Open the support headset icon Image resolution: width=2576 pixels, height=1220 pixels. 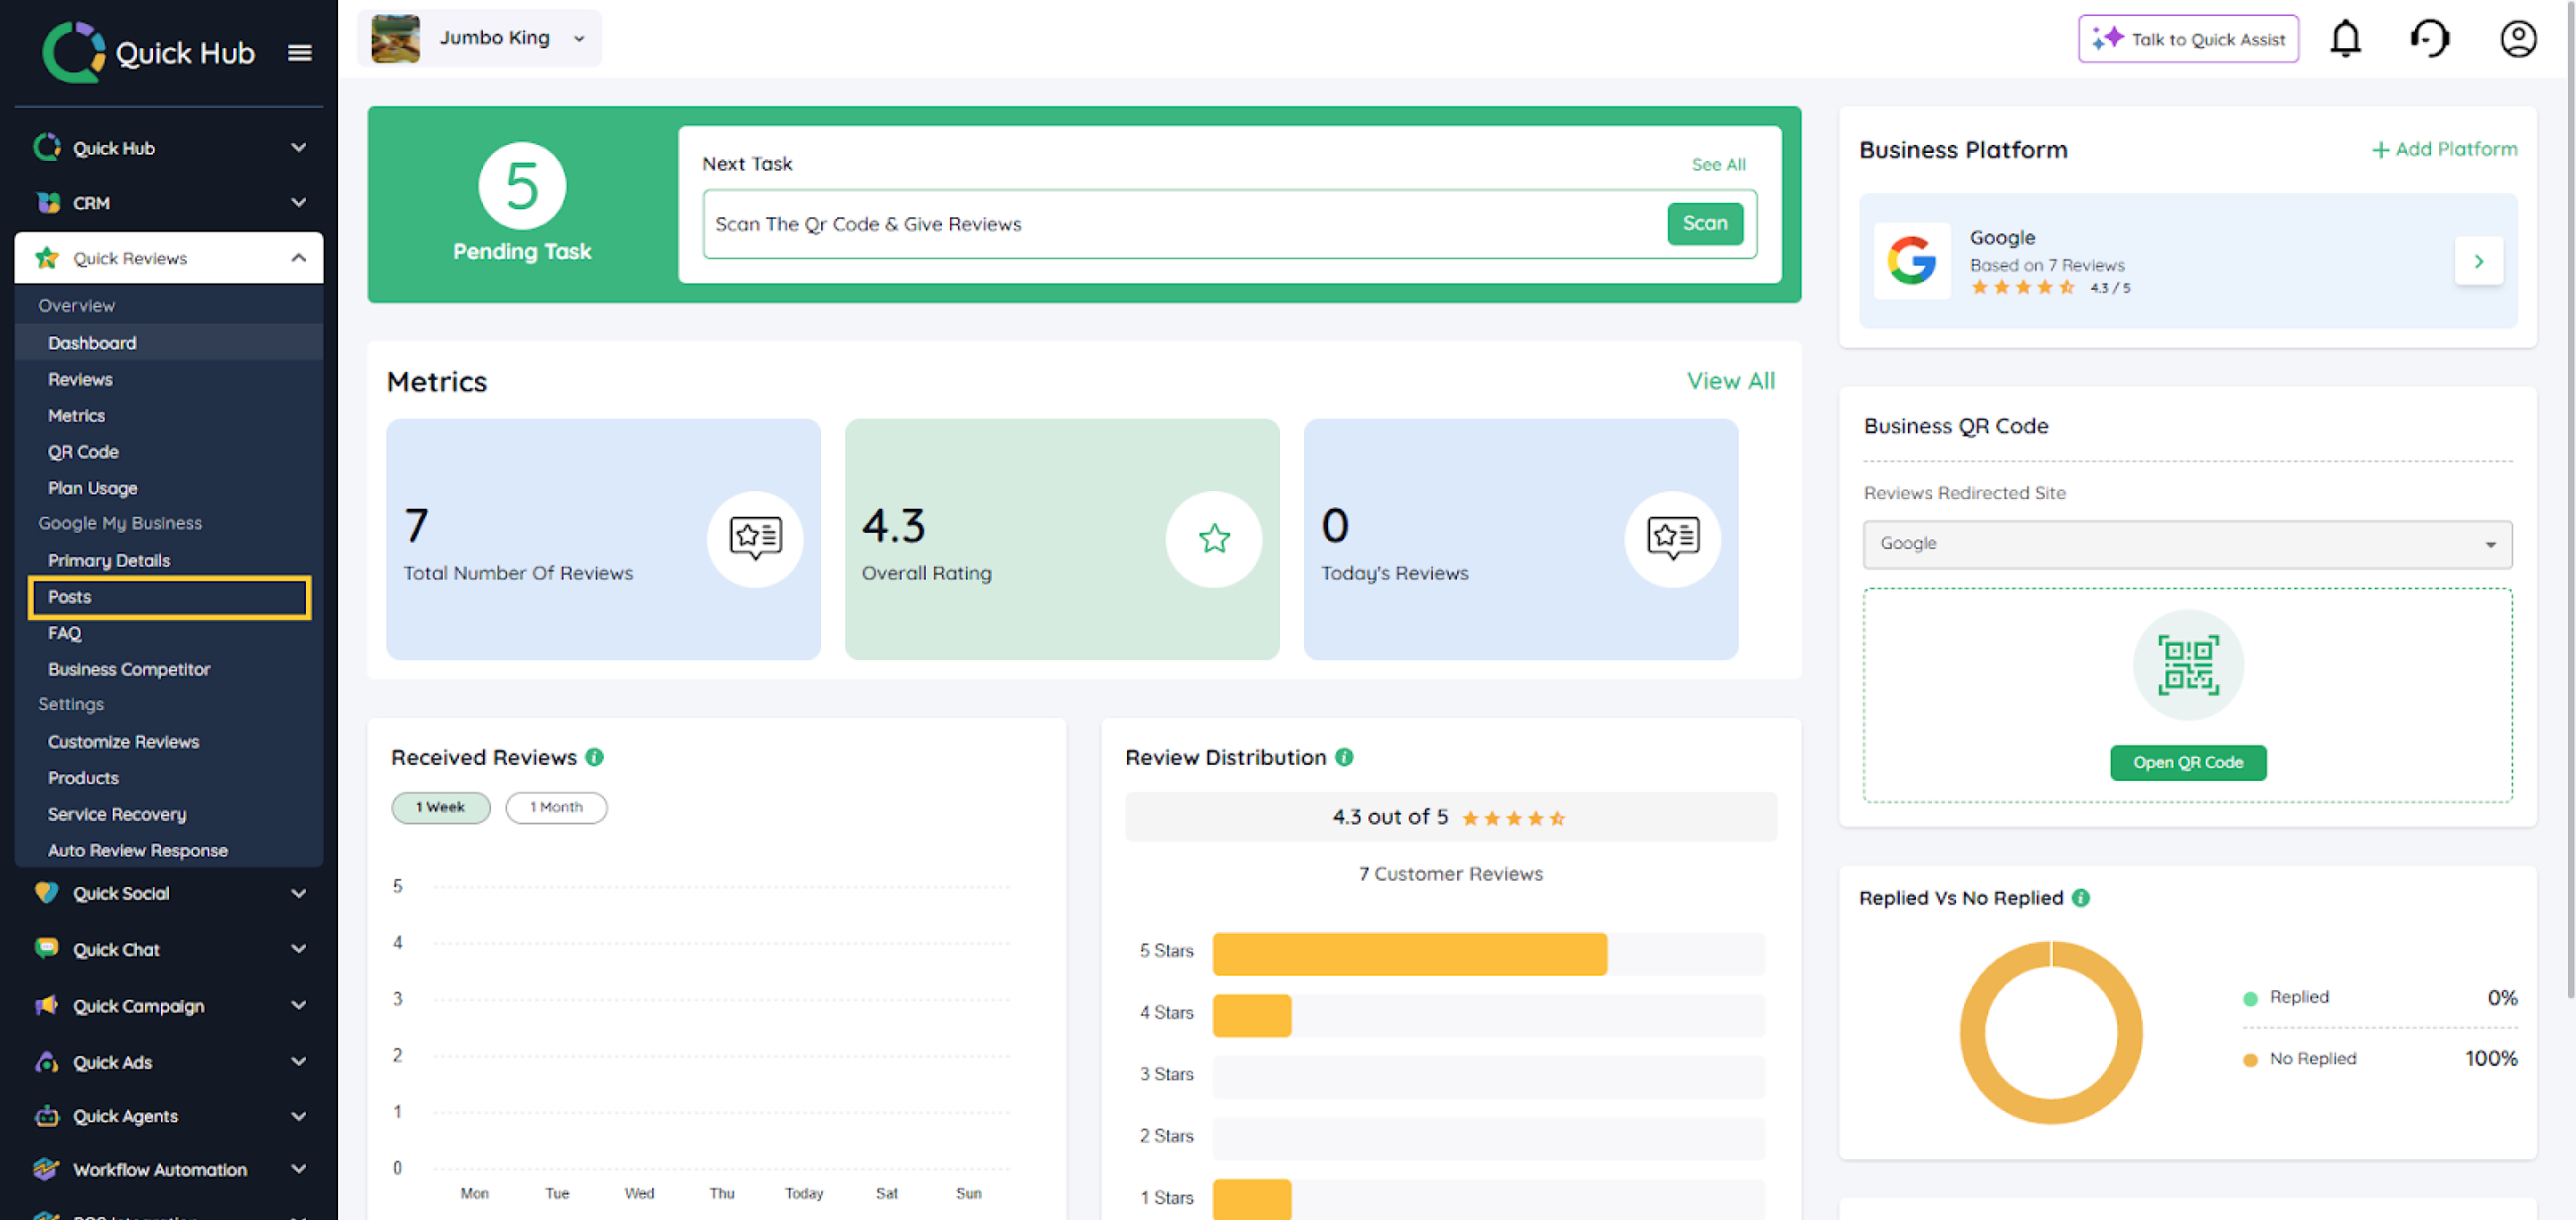coord(2430,39)
